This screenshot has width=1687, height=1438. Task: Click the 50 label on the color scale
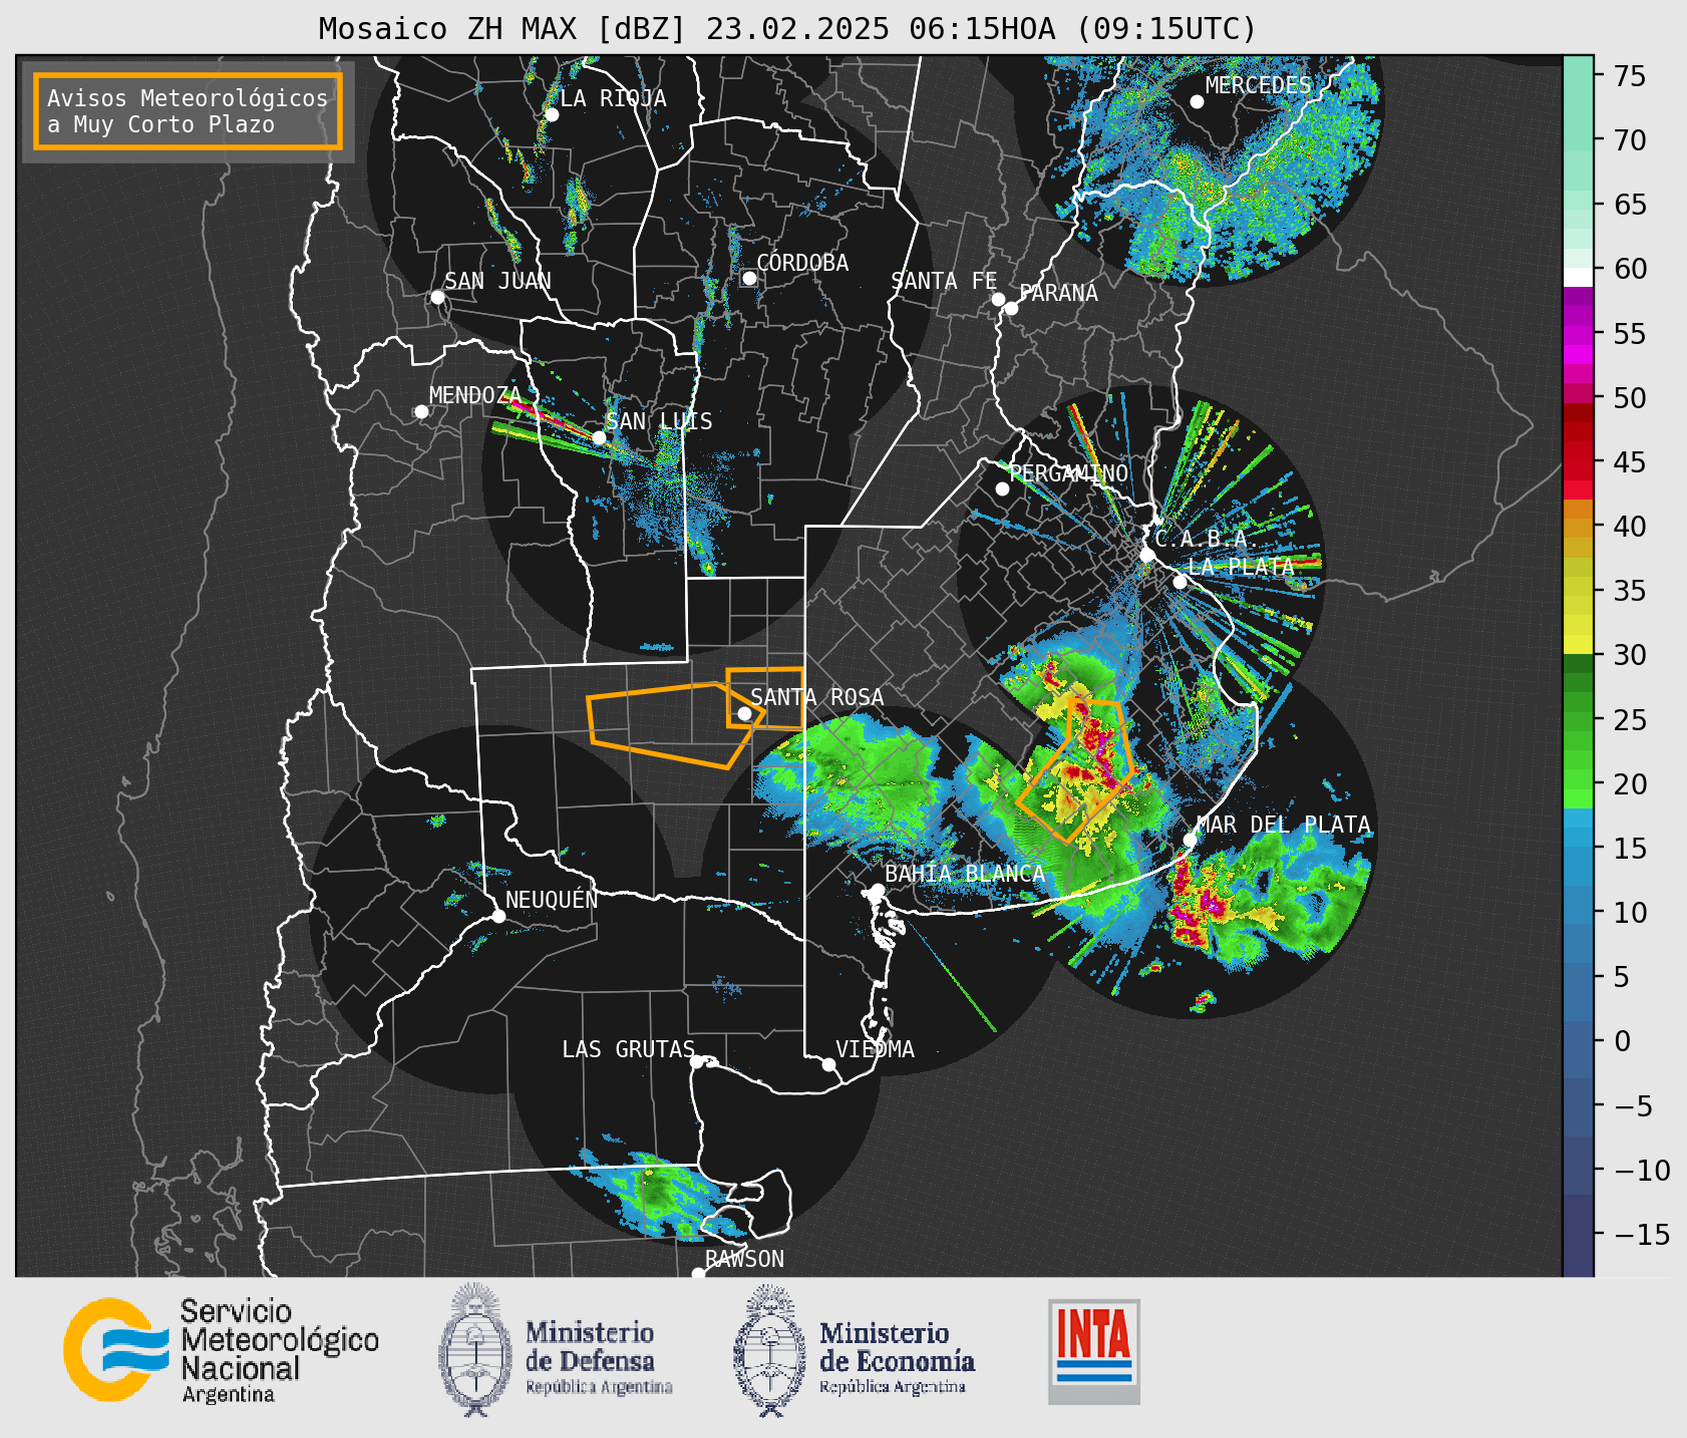click(x=1629, y=398)
